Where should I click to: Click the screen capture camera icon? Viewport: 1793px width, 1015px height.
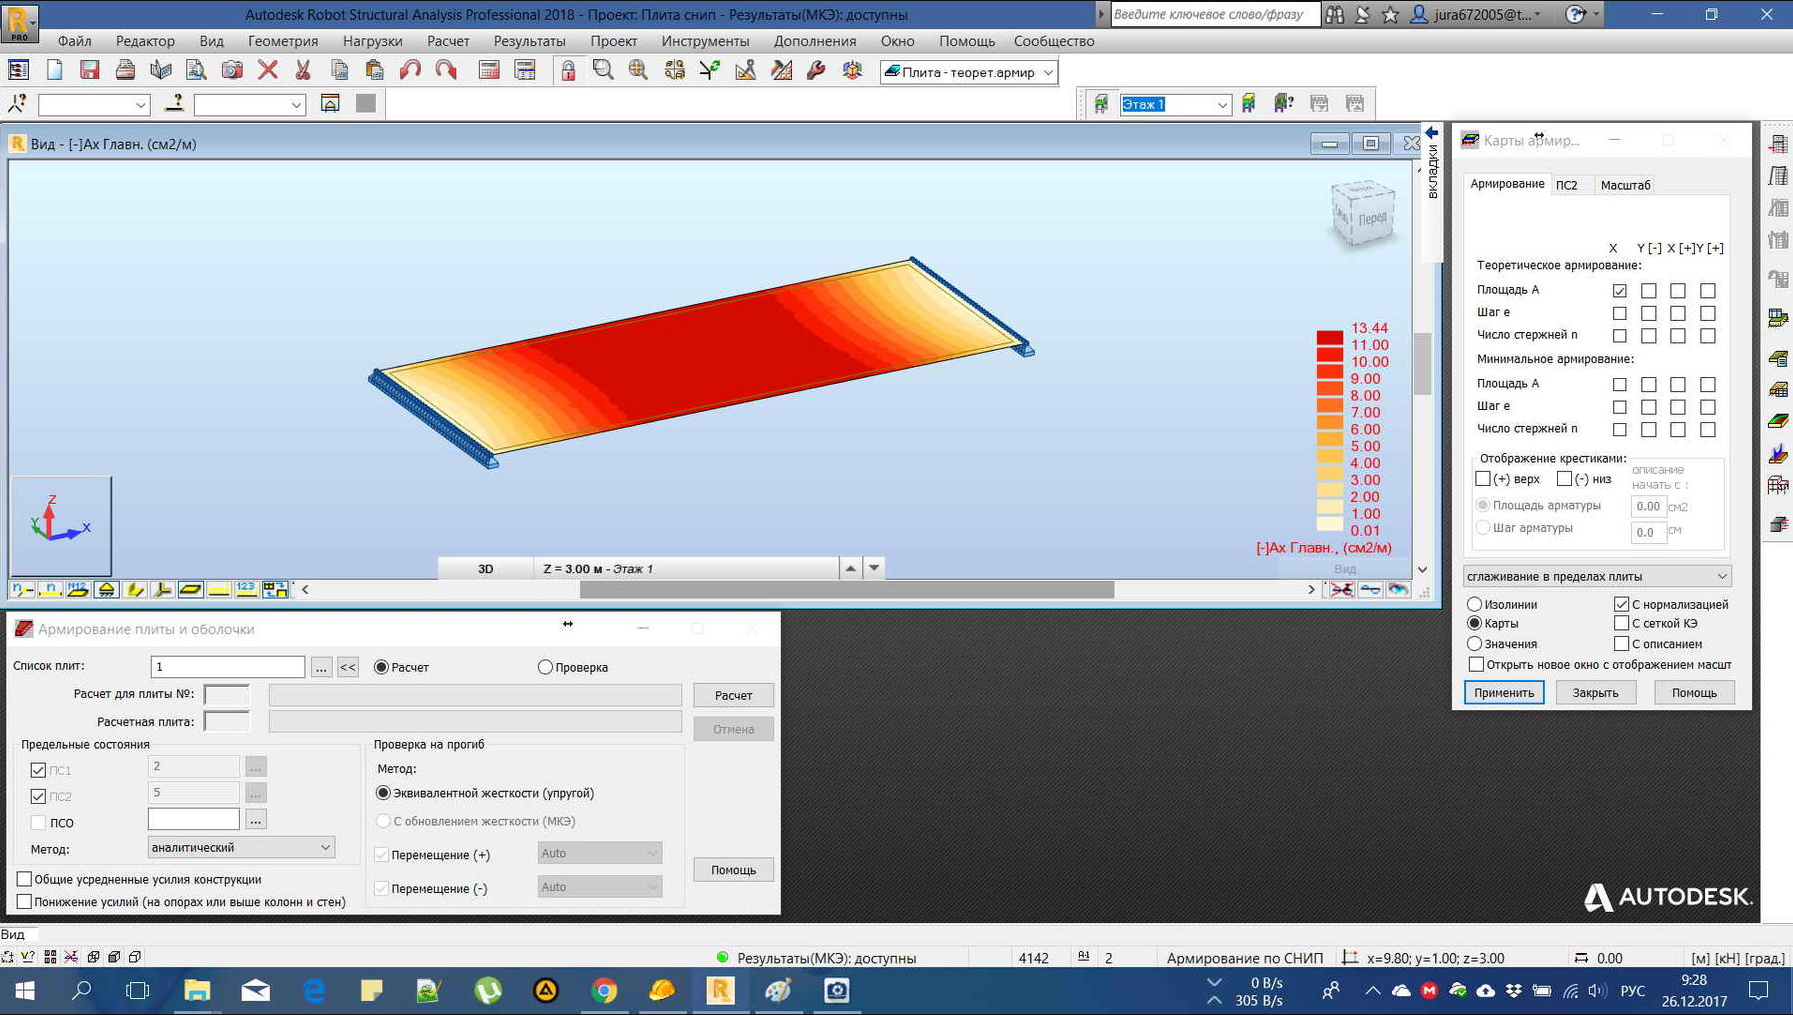[x=232, y=70]
